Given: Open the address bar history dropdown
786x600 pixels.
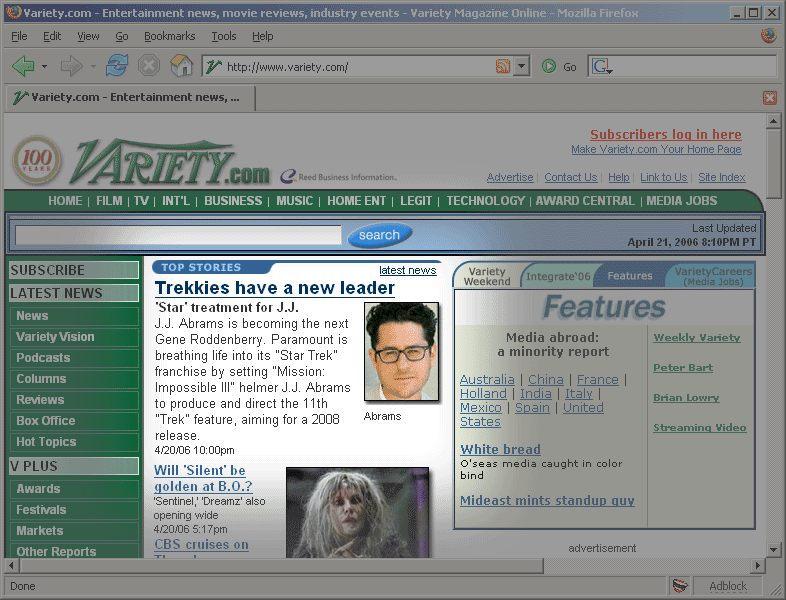Looking at the screenshot, I should (x=521, y=67).
